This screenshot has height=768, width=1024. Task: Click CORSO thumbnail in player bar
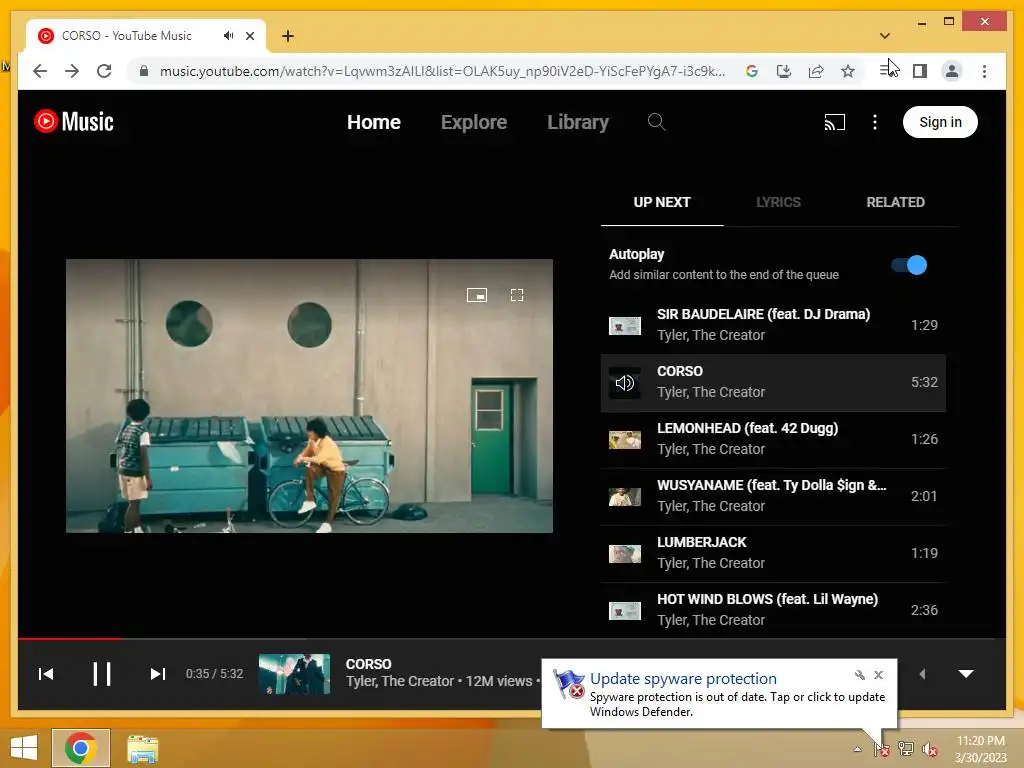(295, 673)
